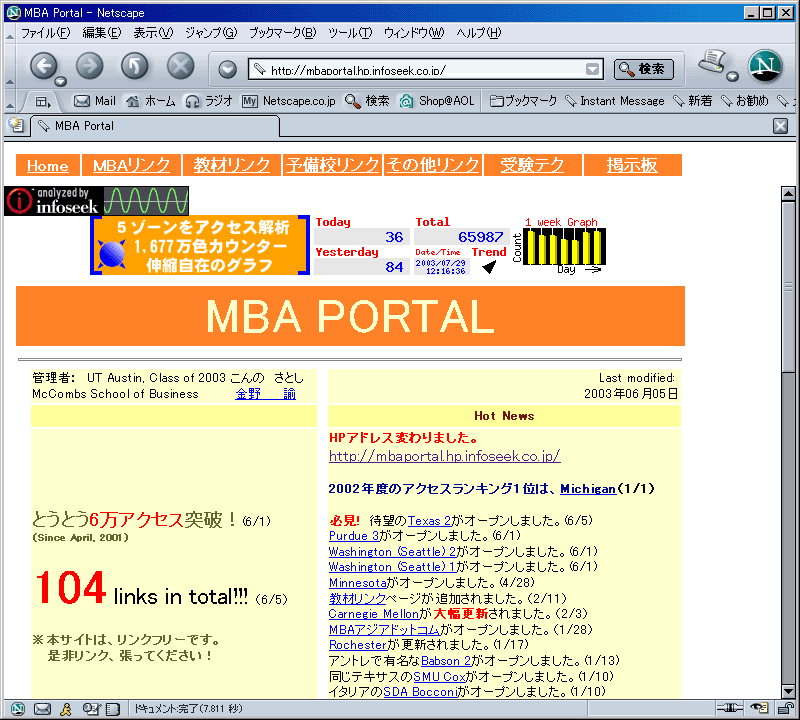This screenshot has height=720, width=800.
Task: Click the Texas 2 link
Action: (429, 521)
